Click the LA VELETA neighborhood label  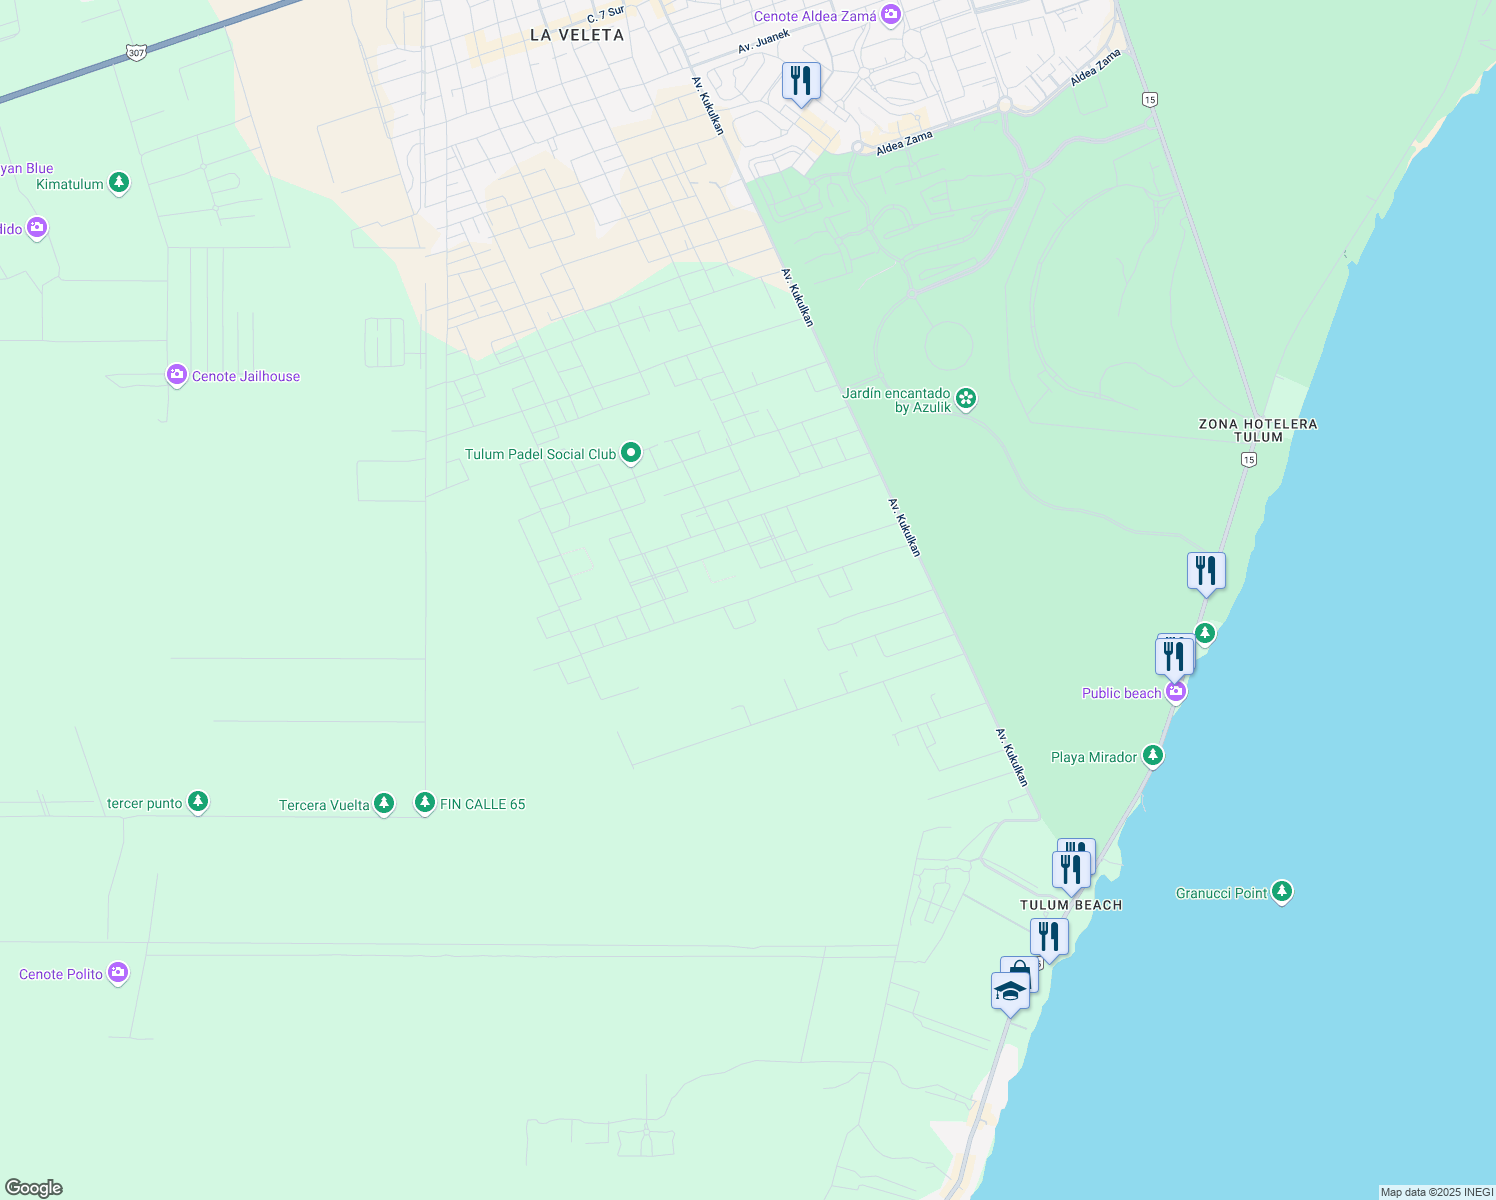(x=577, y=35)
